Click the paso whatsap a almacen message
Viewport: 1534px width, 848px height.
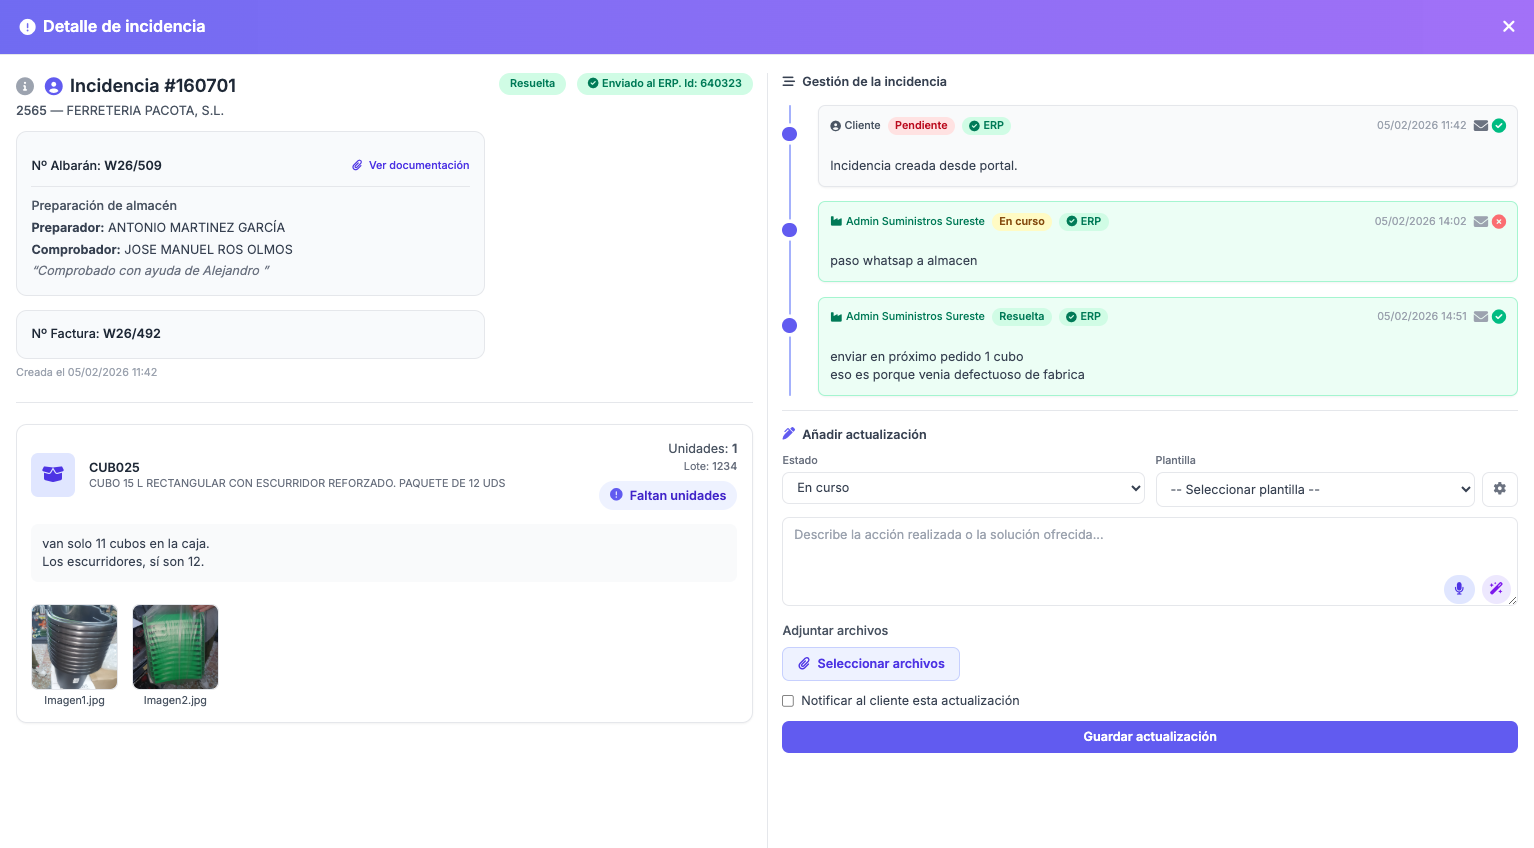(x=904, y=261)
